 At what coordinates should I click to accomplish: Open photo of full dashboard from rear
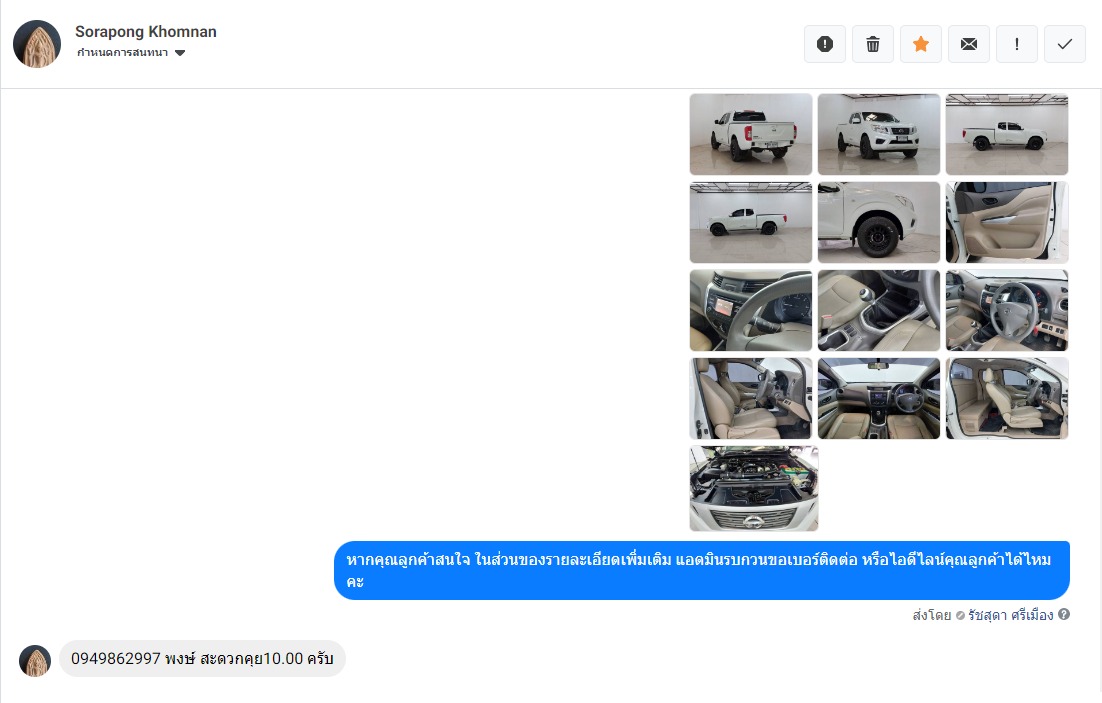tap(879, 398)
